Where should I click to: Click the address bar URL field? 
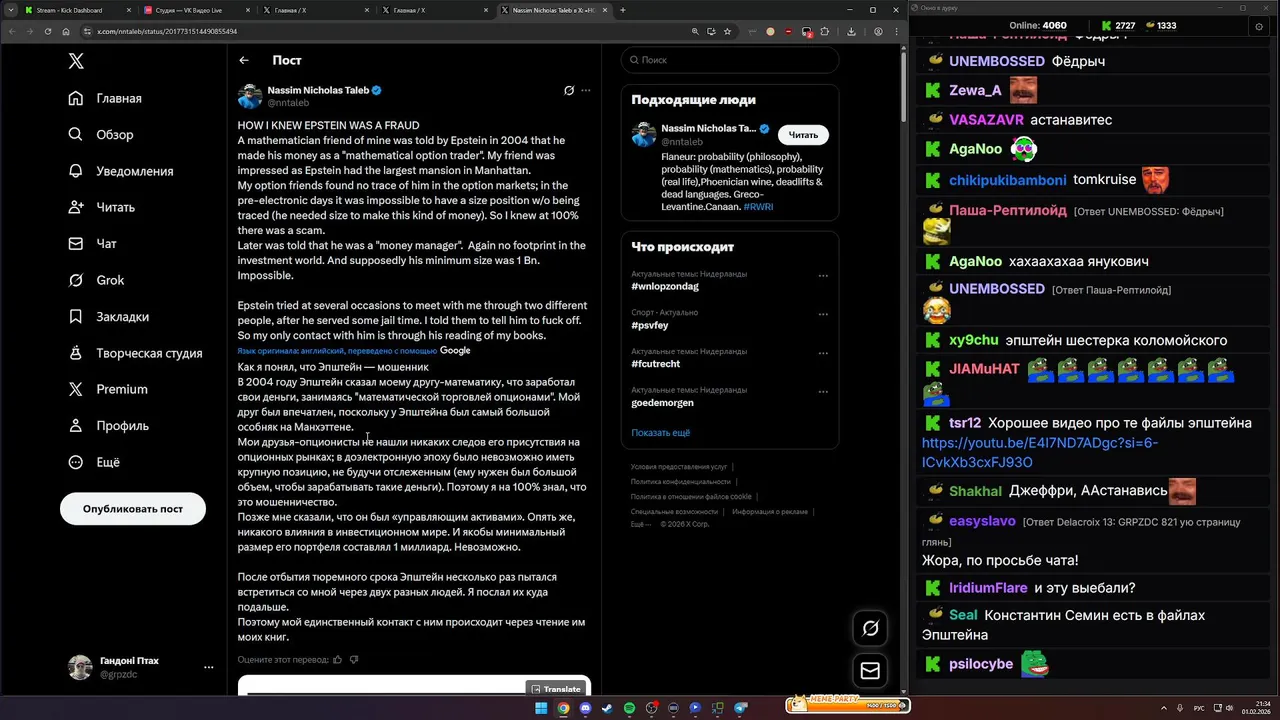[x=380, y=31]
